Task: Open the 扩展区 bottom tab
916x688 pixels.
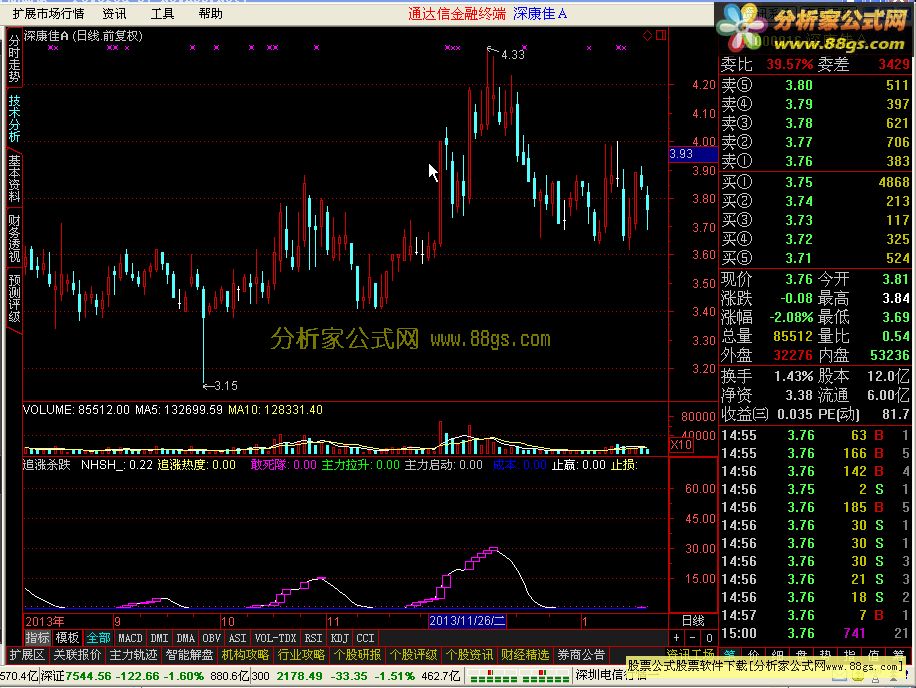Action: (26, 655)
